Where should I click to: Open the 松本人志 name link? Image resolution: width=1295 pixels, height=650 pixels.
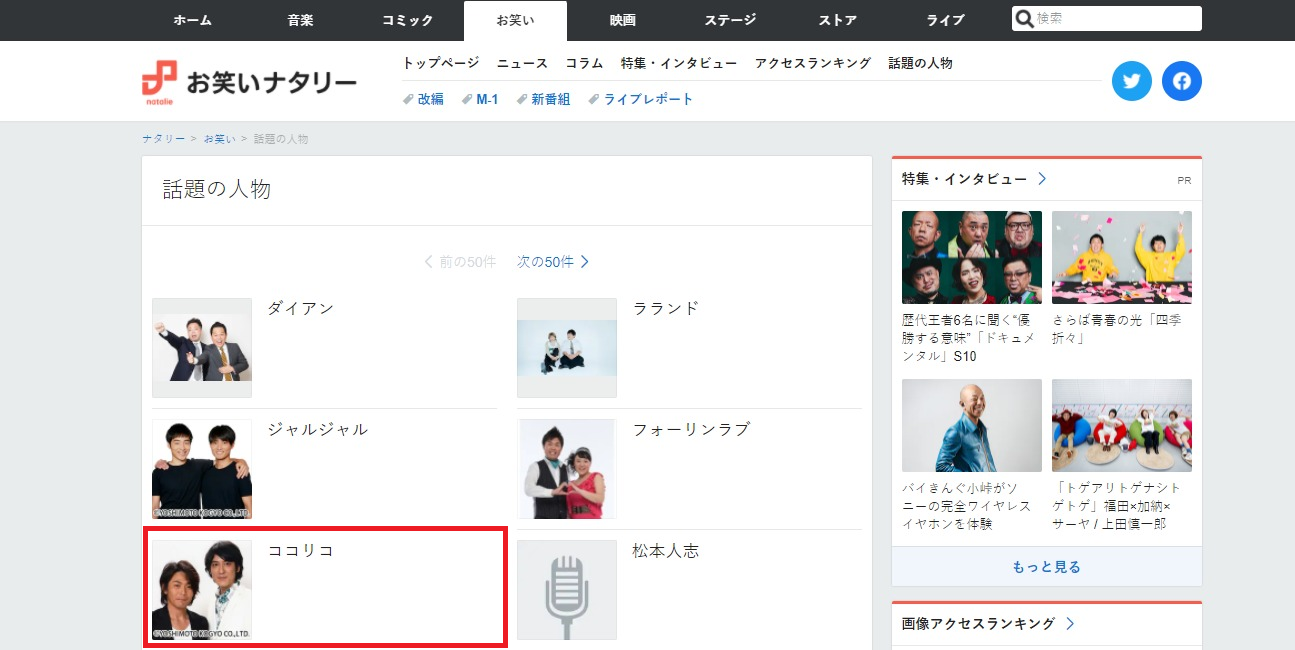click(666, 550)
